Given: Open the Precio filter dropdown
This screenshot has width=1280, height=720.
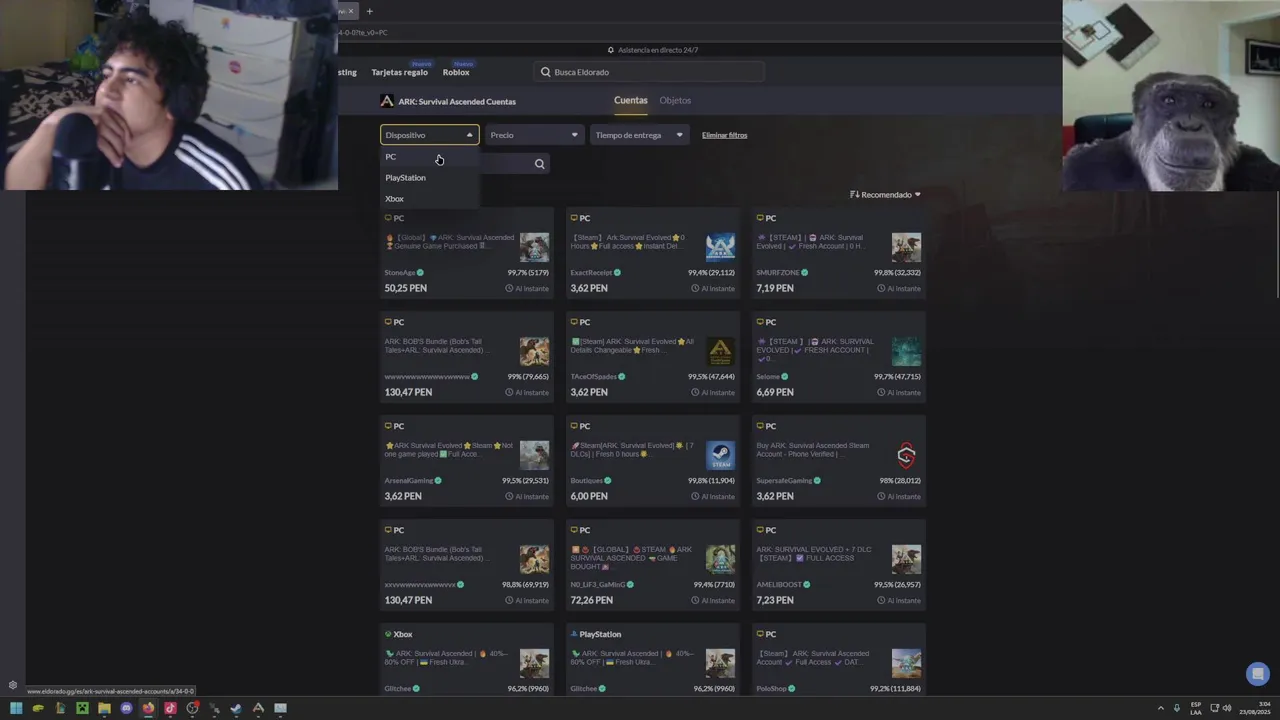Looking at the screenshot, I should point(534,135).
